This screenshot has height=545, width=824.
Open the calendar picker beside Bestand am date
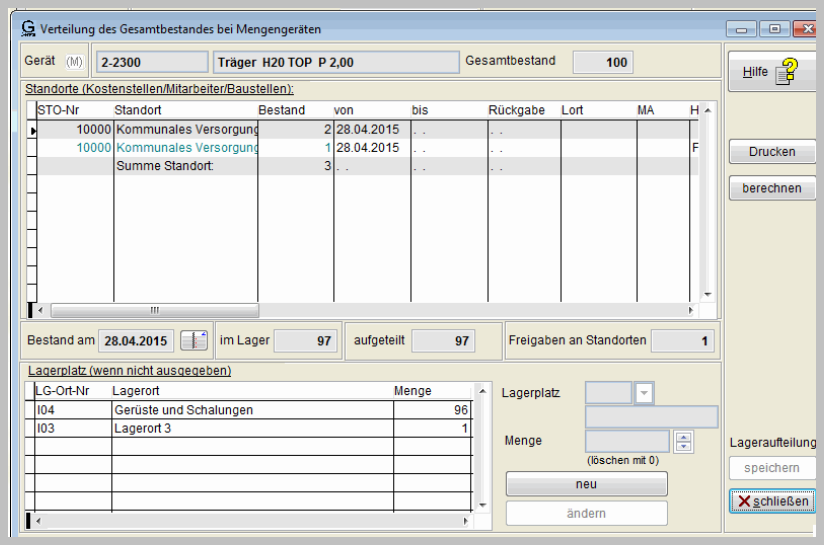194,341
